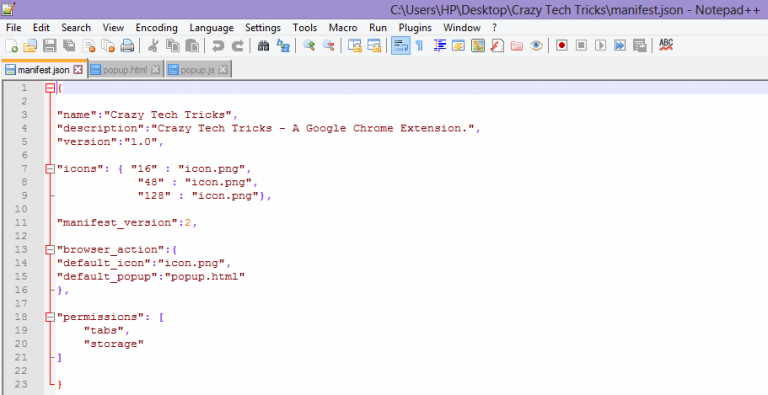Screen dimensions: 768x395
Task: Click line number 11 in the margin
Action: 21,222
